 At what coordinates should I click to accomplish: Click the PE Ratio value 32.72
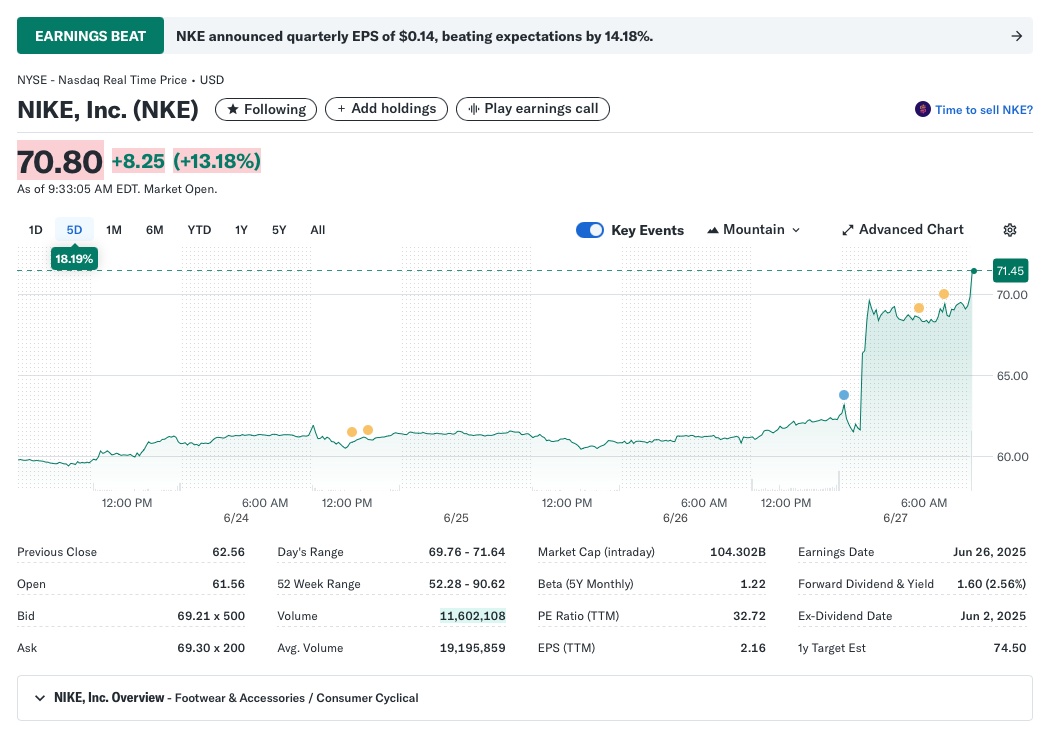(749, 616)
